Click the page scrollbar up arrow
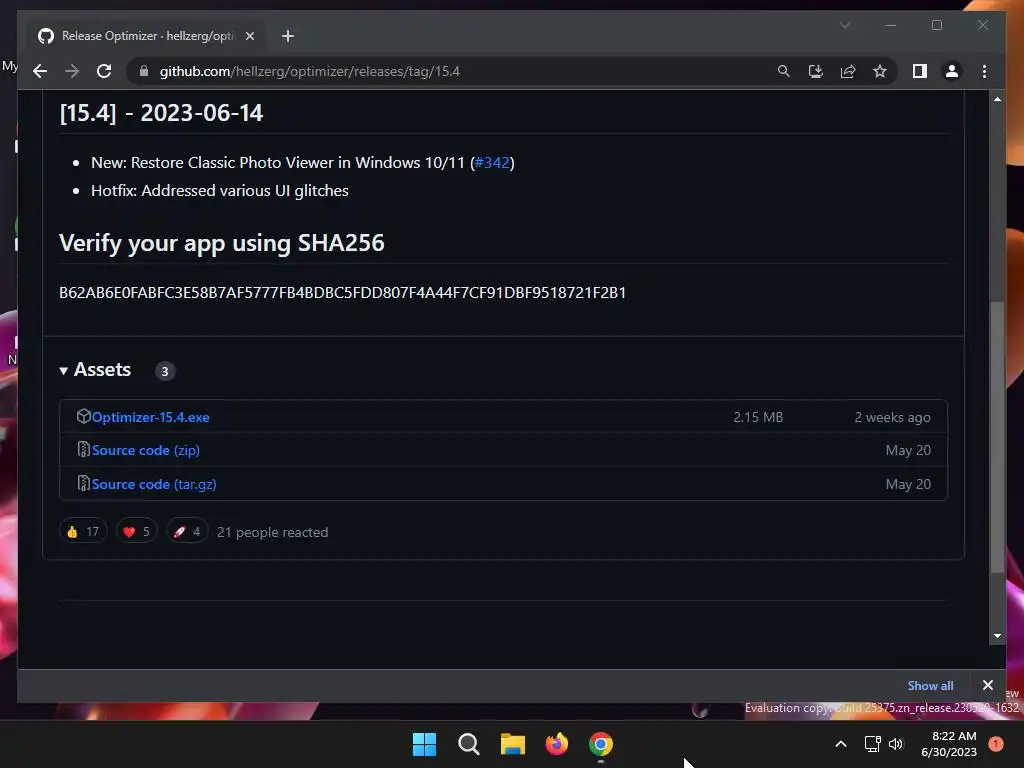1024x768 pixels. (997, 99)
